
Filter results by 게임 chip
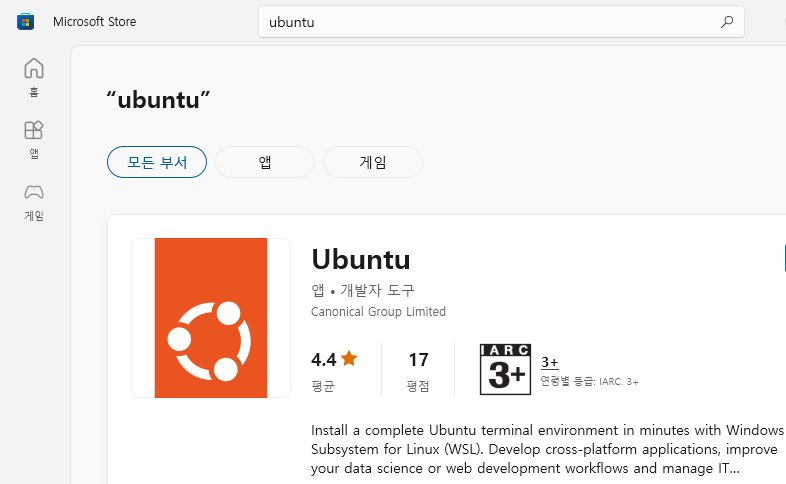pyautogui.click(x=373, y=162)
